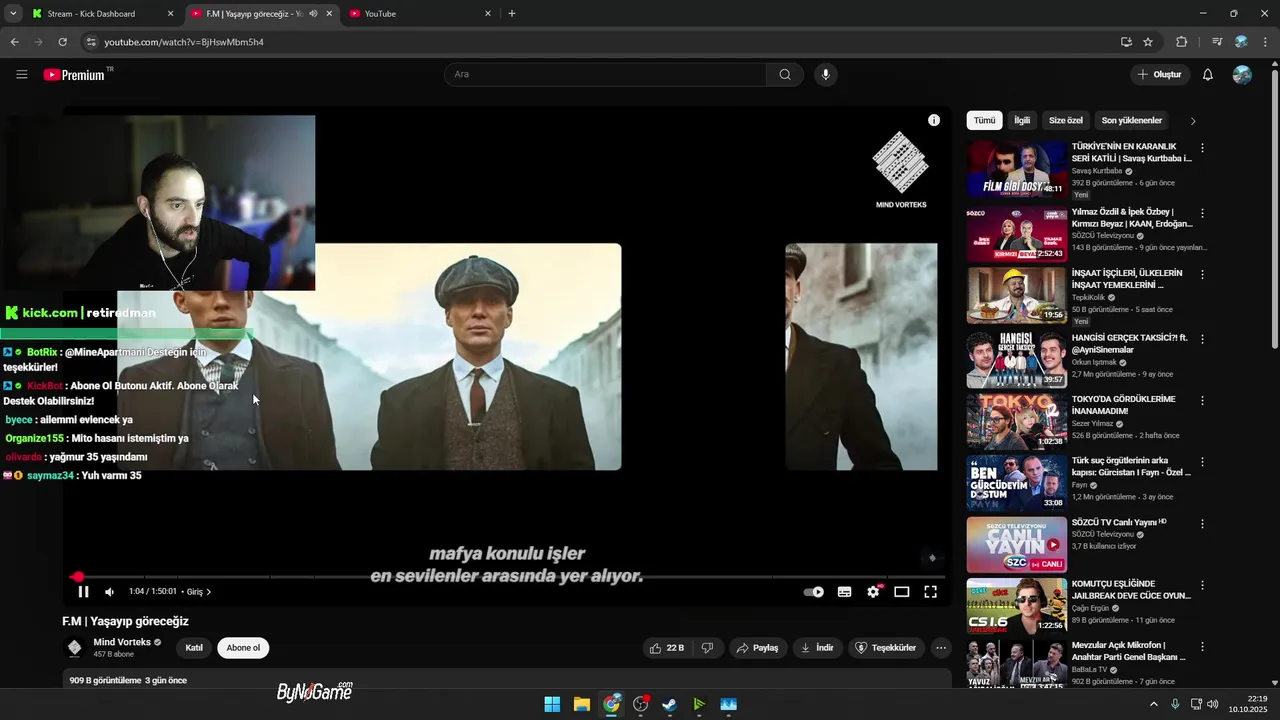Screen dimensions: 1280x720
Task: Send thanks via Teşekkürler button
Action: [x=884, y=648]
